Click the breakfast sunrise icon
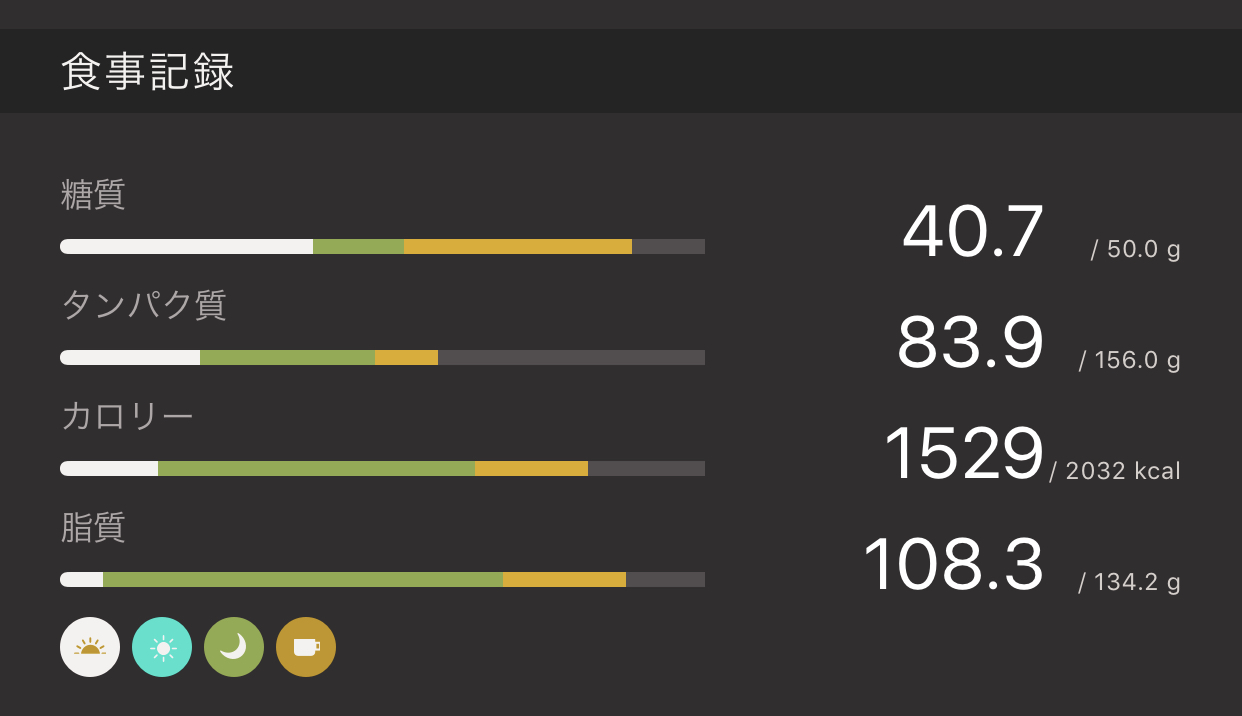 point(90,647)
